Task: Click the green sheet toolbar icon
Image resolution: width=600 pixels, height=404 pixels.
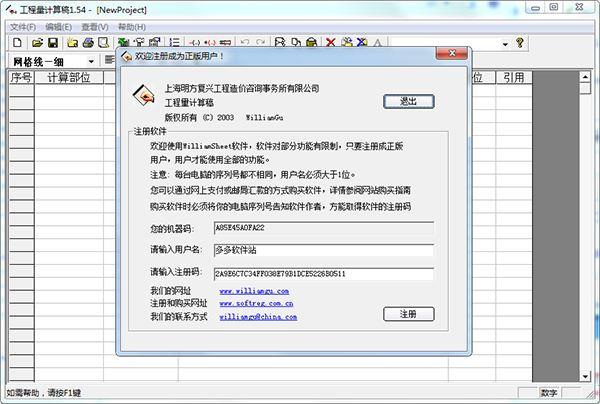Action: pyautogui.click(x=123, y=42)
